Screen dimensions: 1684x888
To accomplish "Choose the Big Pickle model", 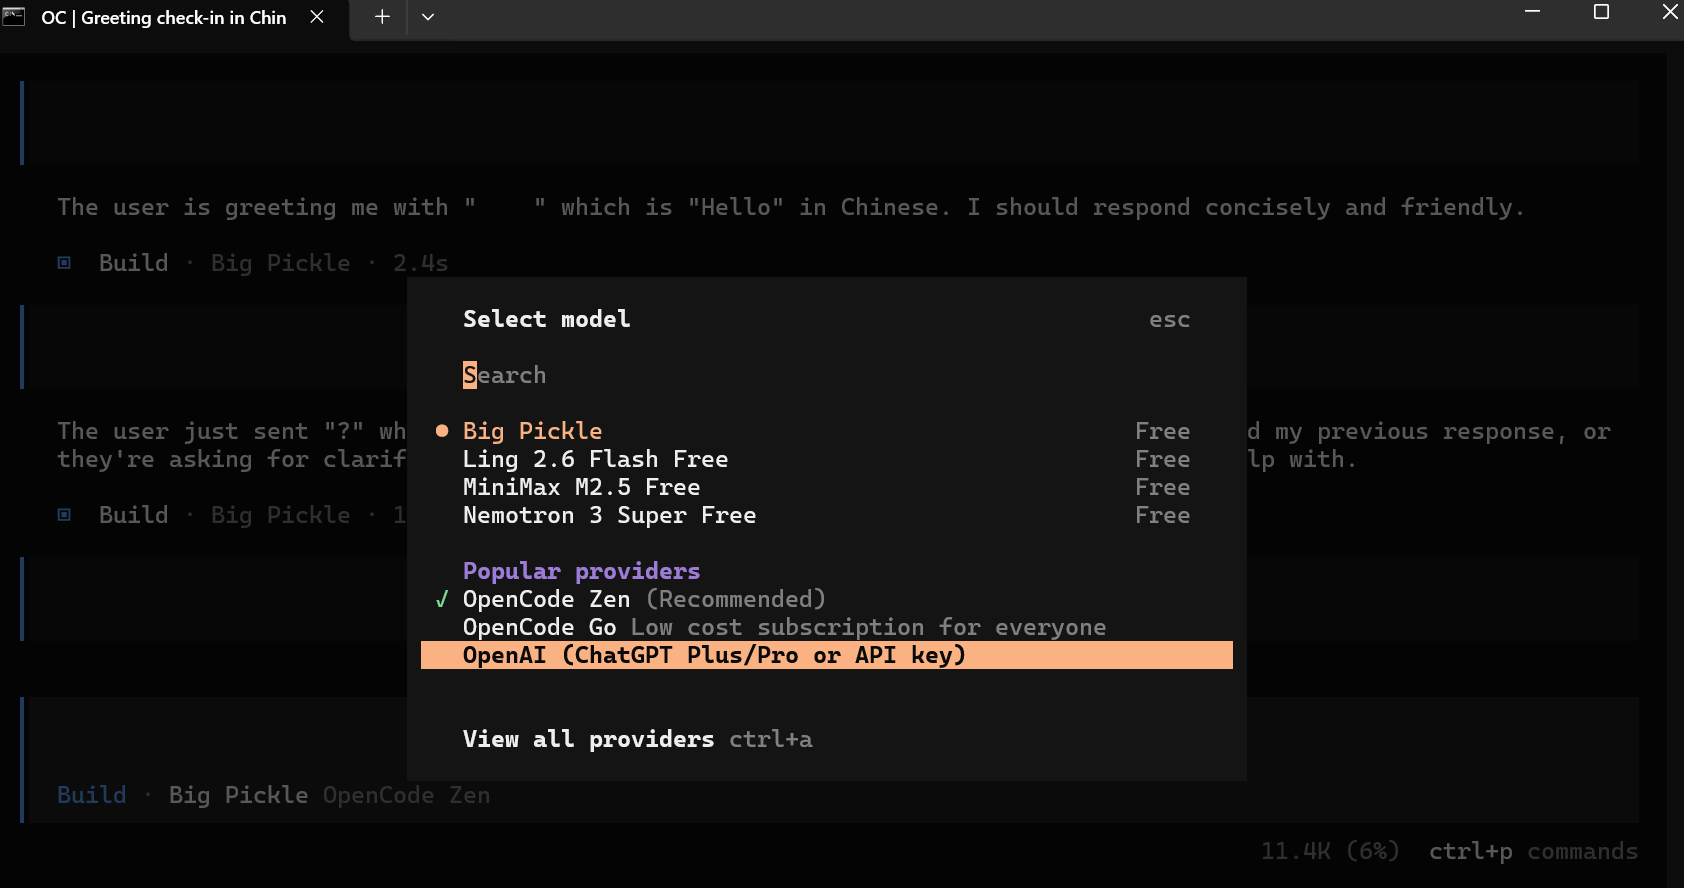I will (827, 431).
